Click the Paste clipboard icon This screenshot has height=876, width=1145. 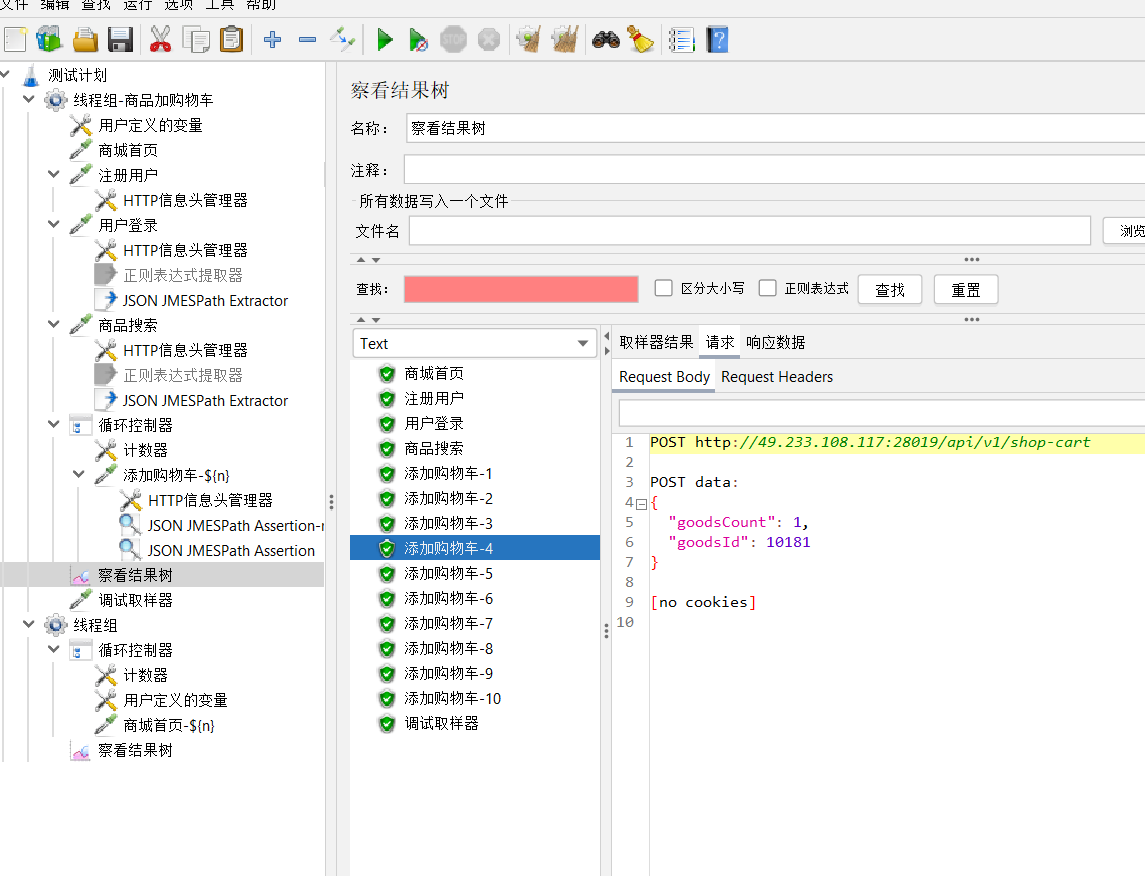pyautogui.click(x=231, y=39)
